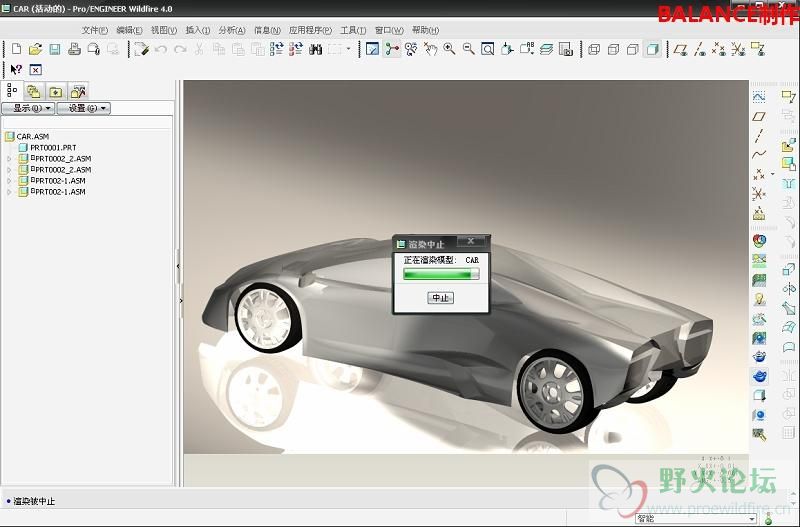Toggle datum axes display
Screen dimensions: 800x527
point(699,49)
